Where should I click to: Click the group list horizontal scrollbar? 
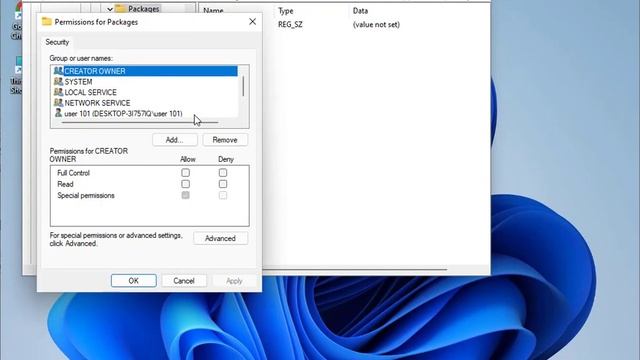pos(140,122)
